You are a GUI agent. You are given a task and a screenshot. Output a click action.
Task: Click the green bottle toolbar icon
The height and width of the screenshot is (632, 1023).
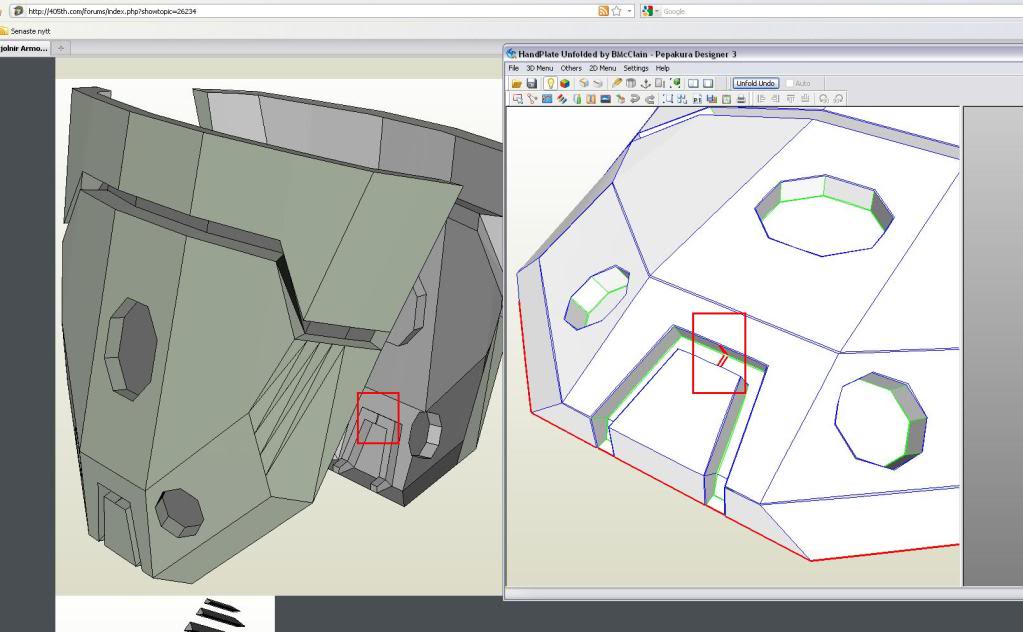[577, 99]
